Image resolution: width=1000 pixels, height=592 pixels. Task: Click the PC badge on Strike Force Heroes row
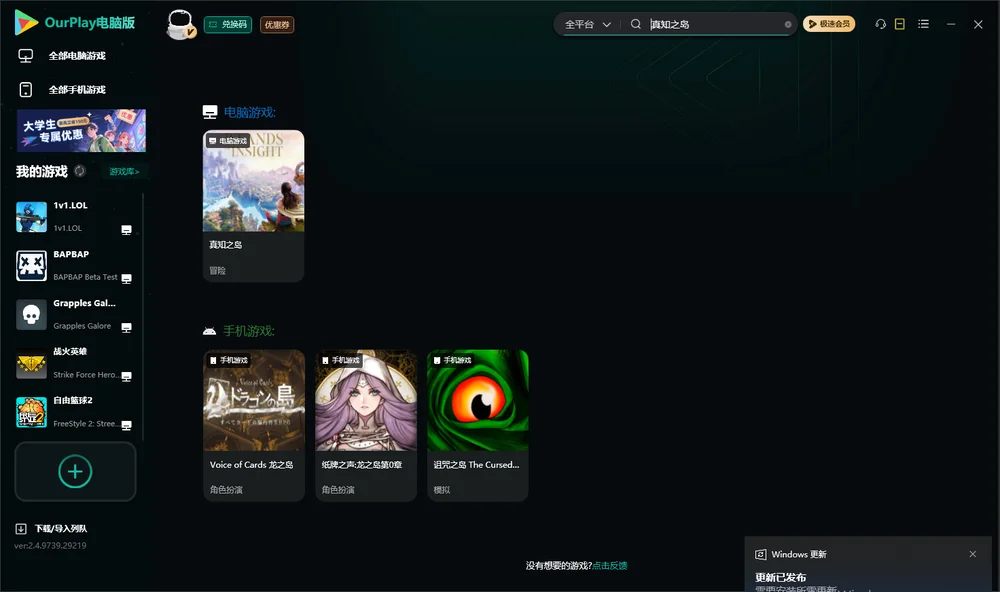tap(126, 376)
